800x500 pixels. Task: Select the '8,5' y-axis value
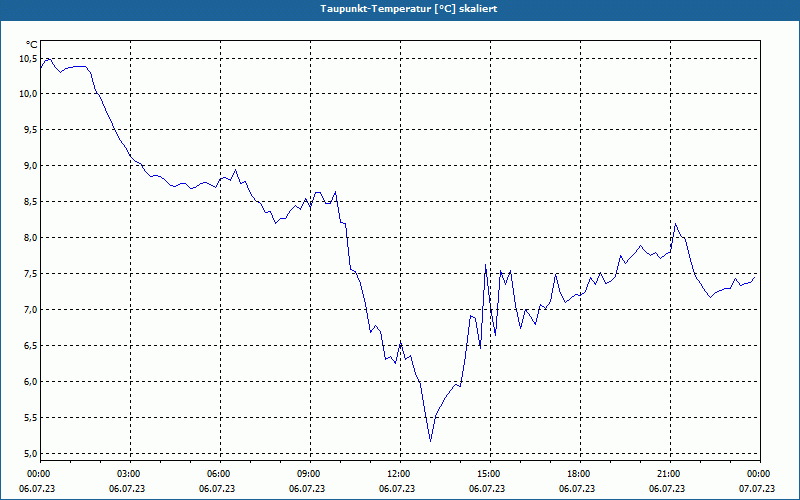point(30,202)
